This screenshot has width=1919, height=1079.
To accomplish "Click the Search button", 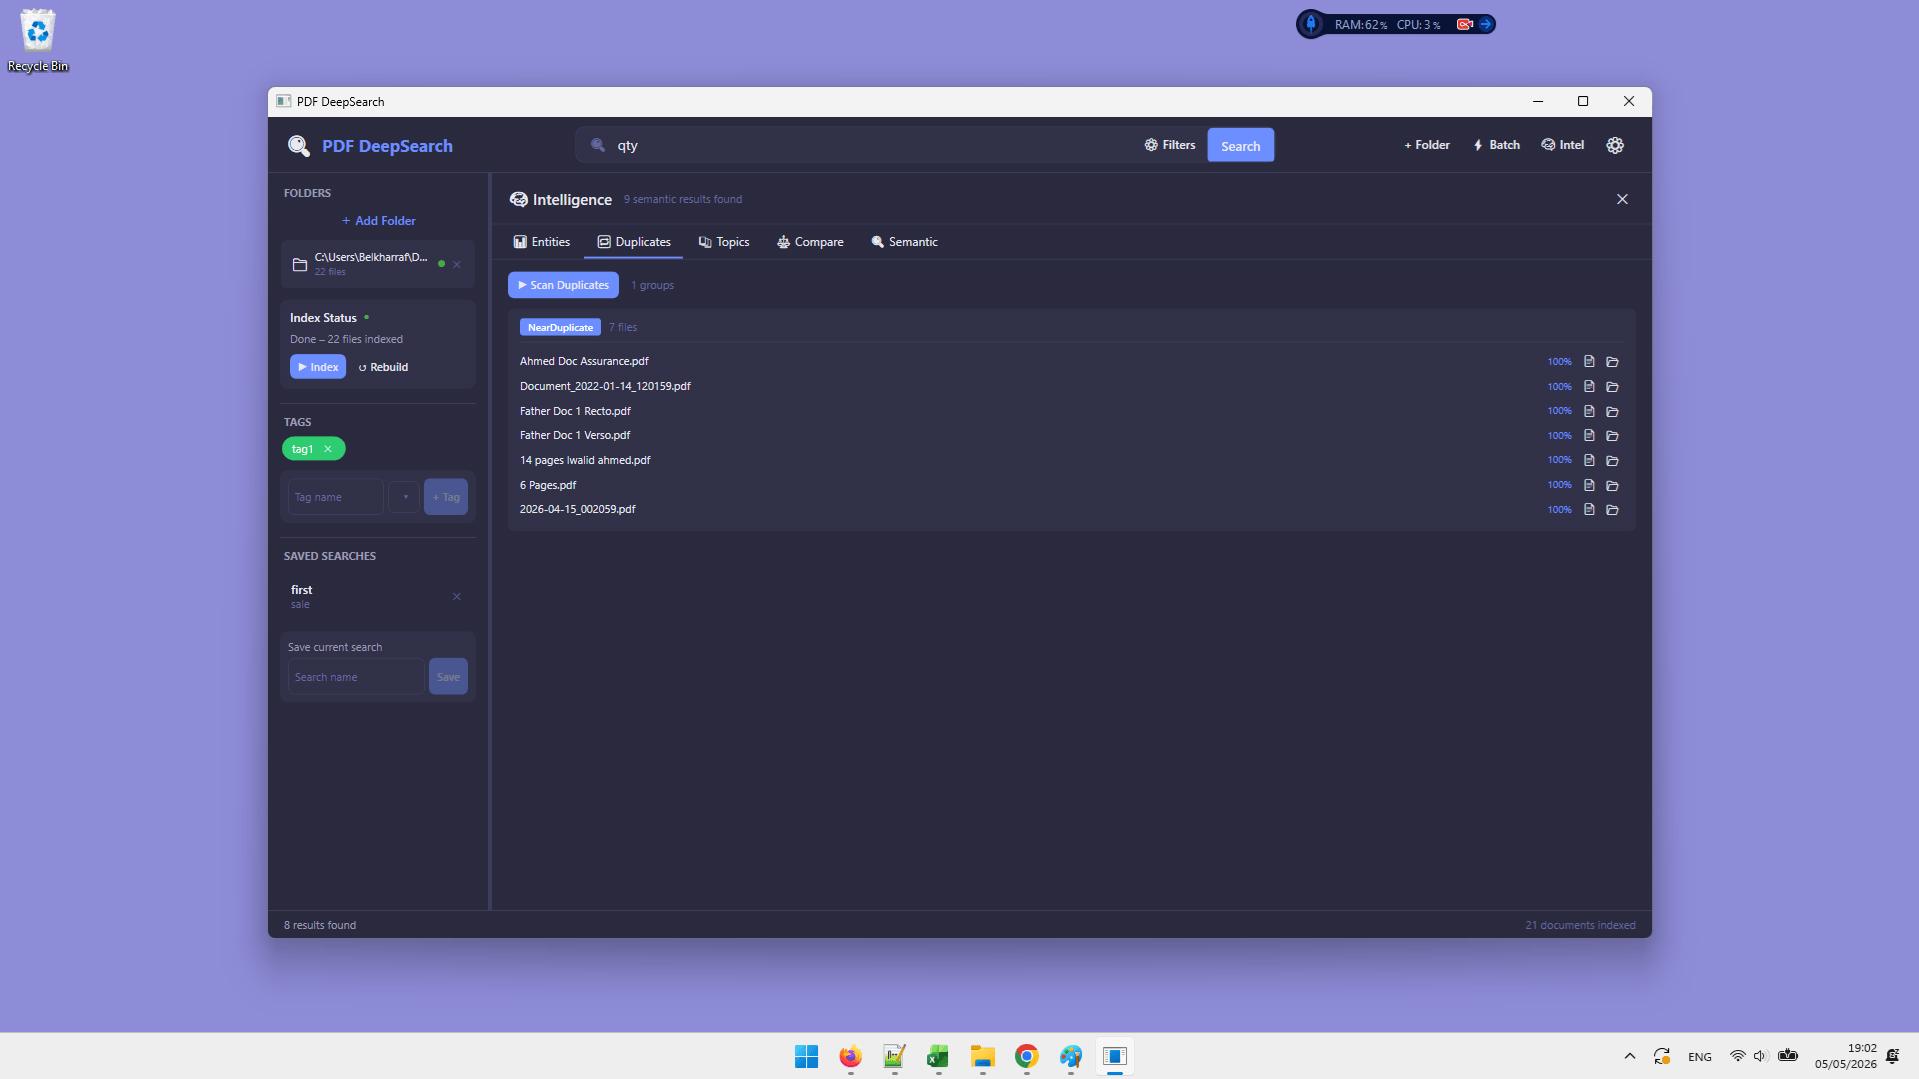I will click(x=1240, y=146).
